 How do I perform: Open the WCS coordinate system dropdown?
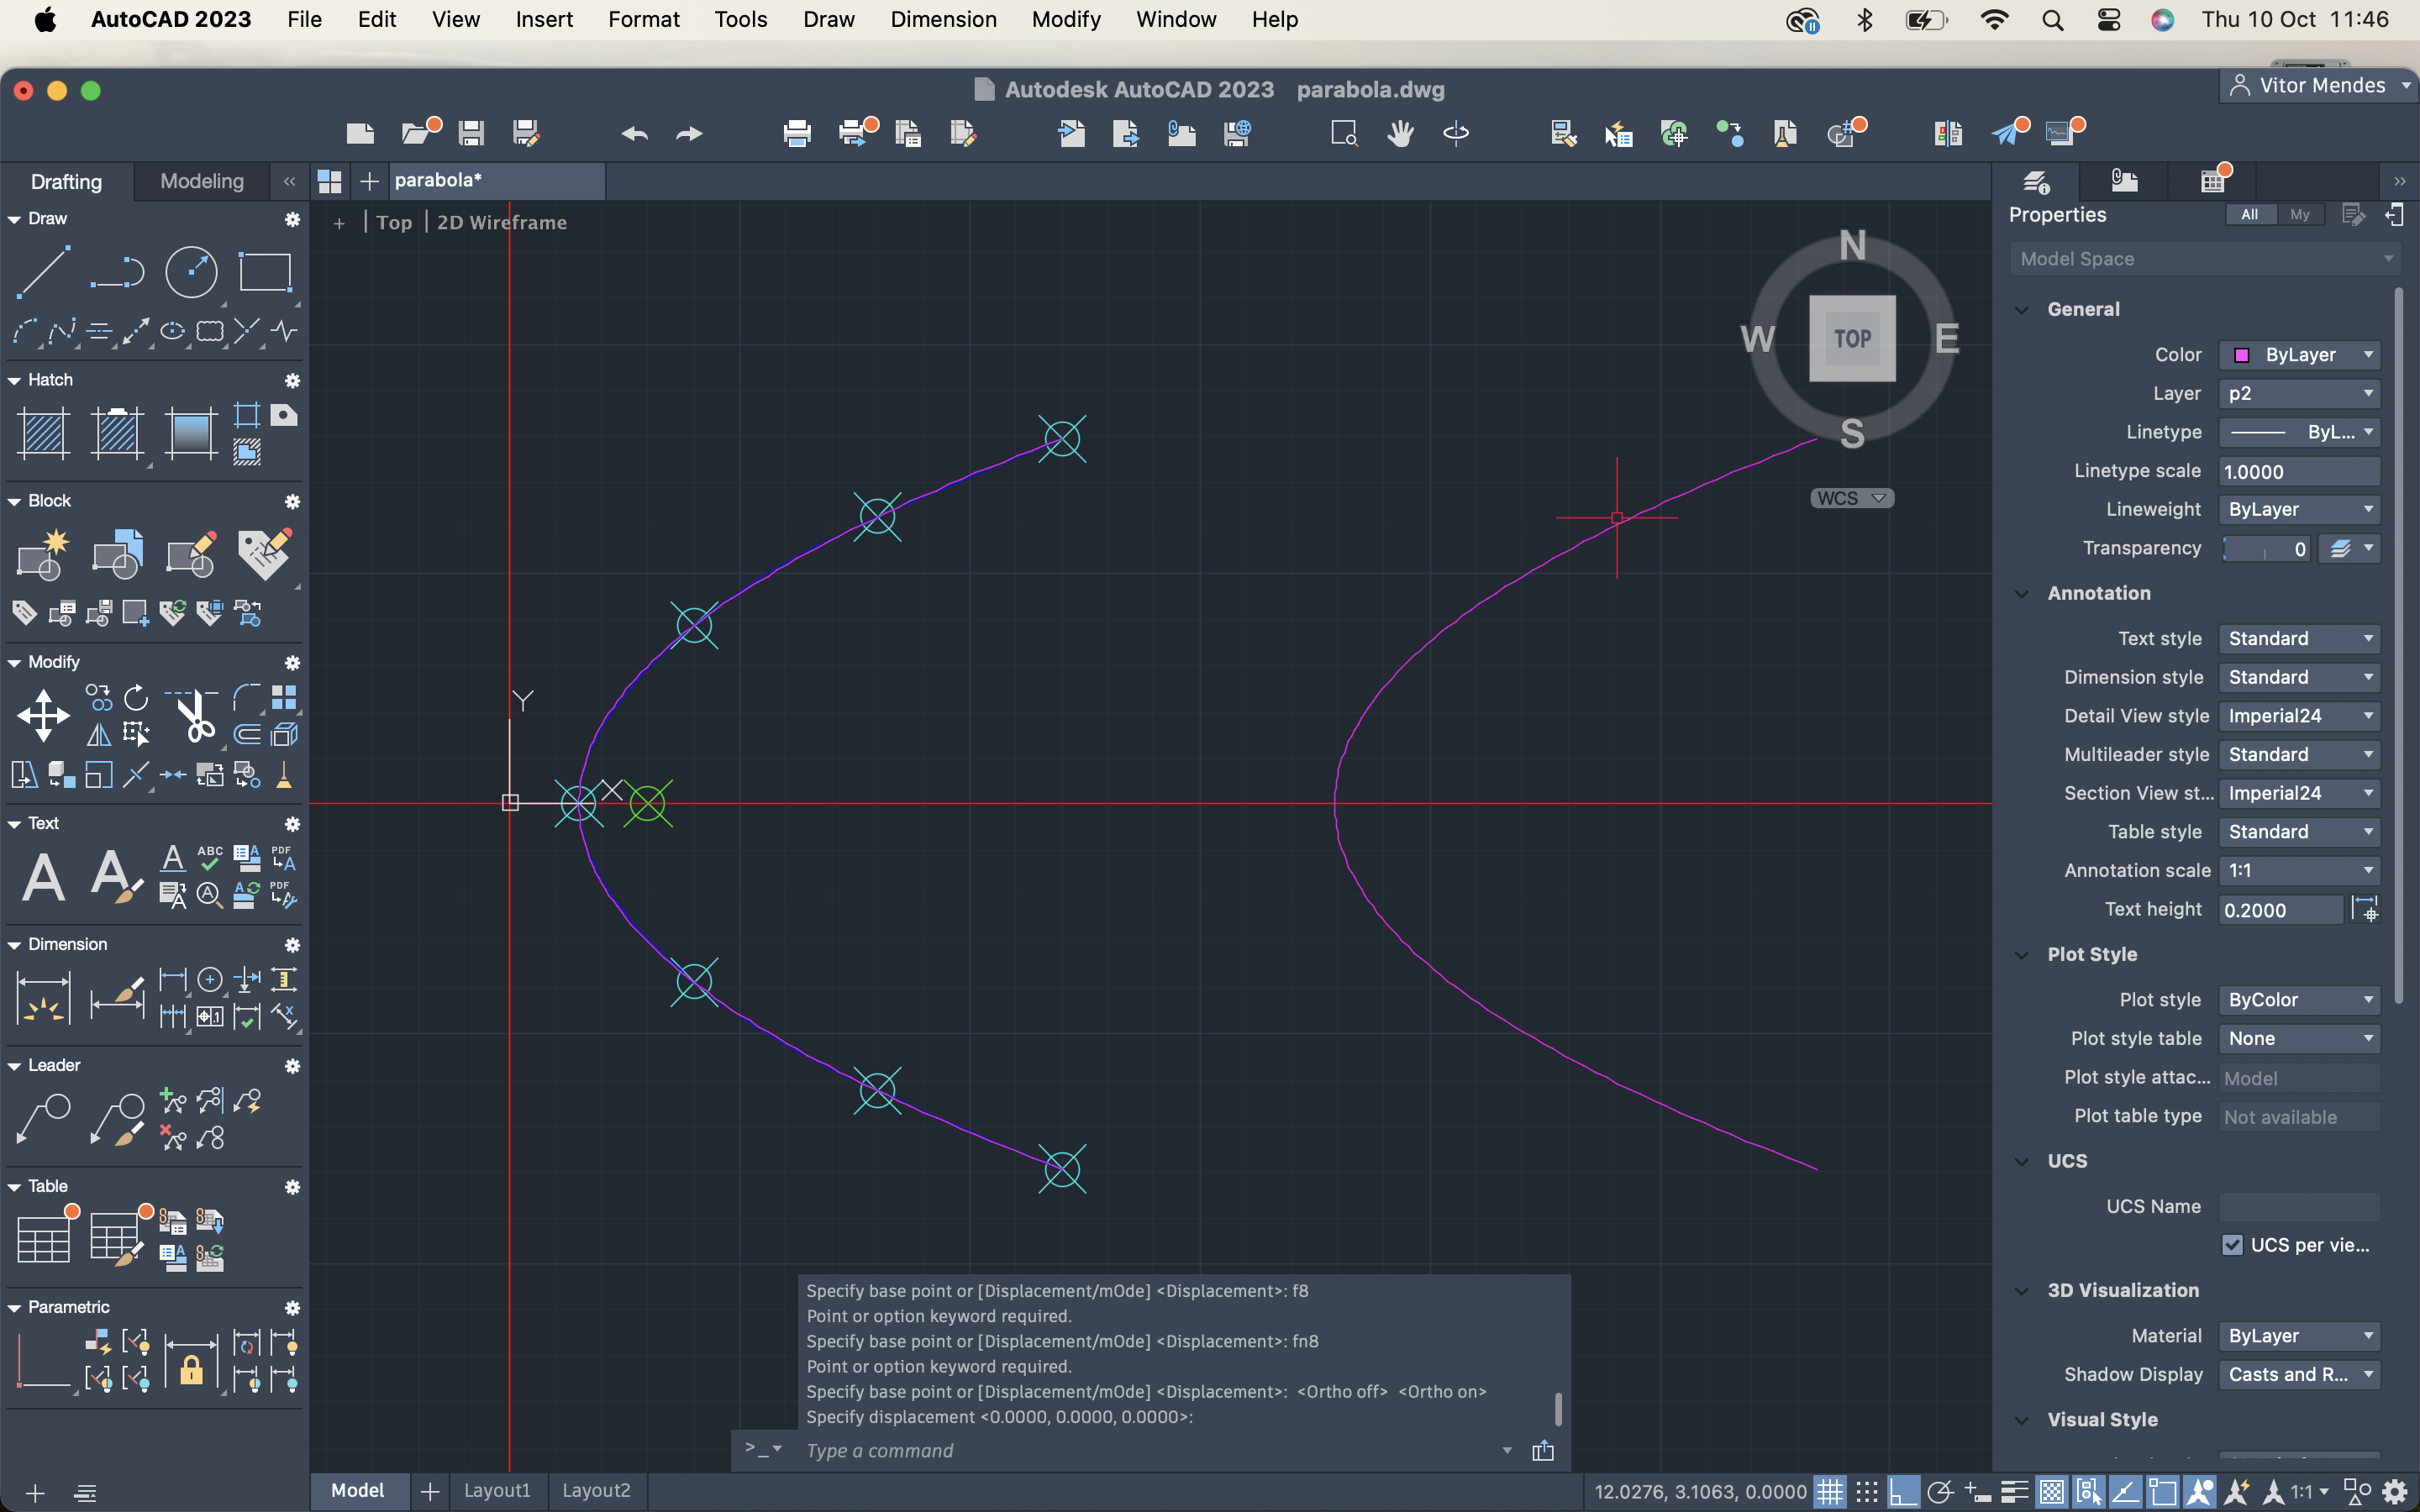coord(1852,498)
